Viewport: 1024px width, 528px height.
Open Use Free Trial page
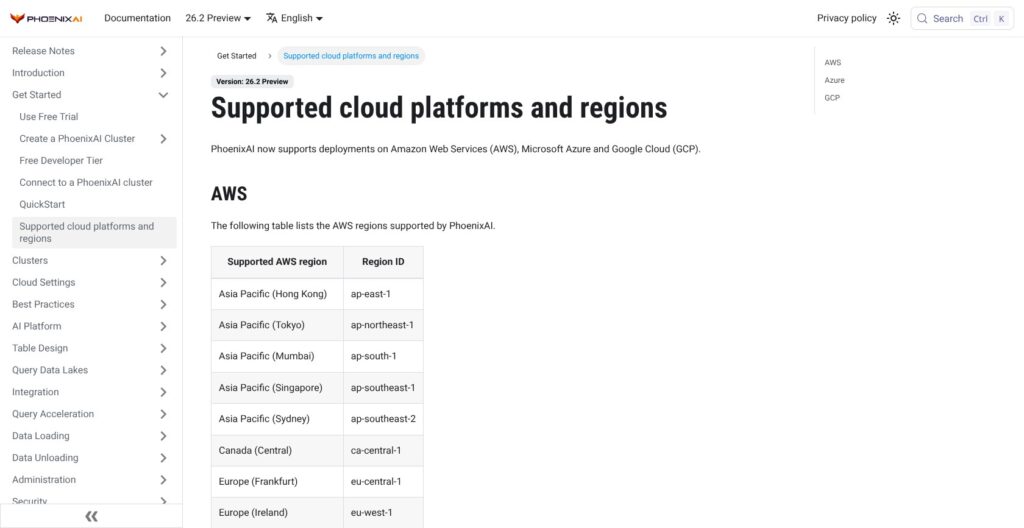coord(49,116)
